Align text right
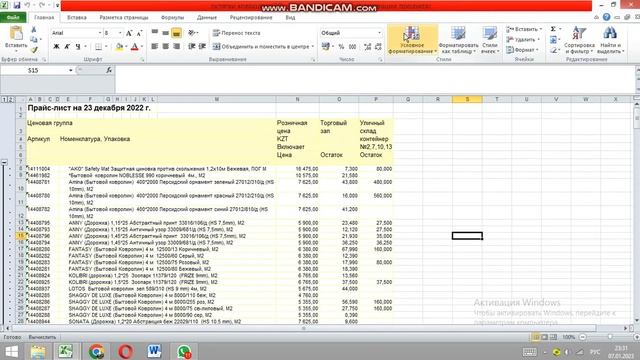Screen dimensions: 640x360 tap(176, 47)
